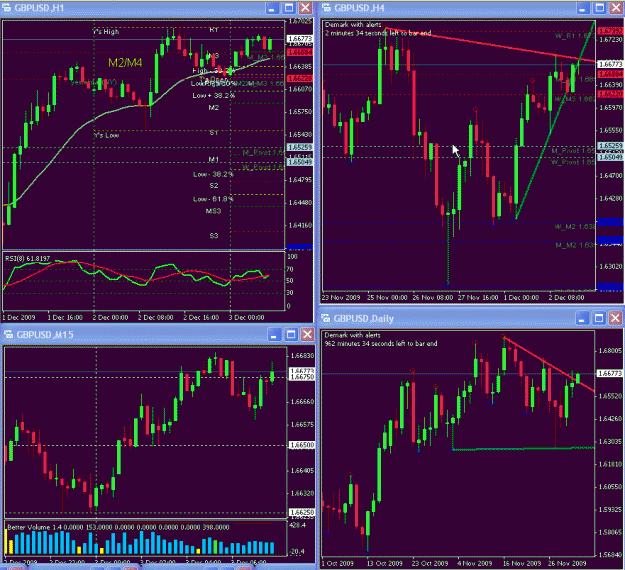Viewport: 625px width, 570px height.
Task: Click the '27 Nov 16:00' date on H4 axis
Action: [478, 298]
